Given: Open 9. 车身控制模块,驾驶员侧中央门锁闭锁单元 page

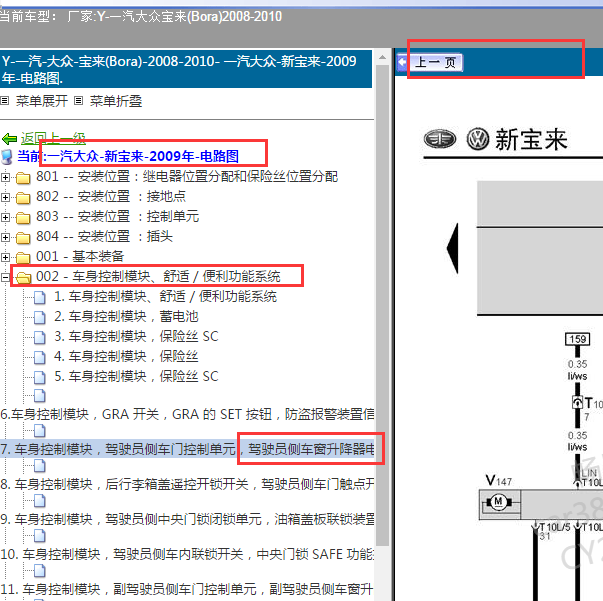Looking at the screenshot, I should coord(187,519).
